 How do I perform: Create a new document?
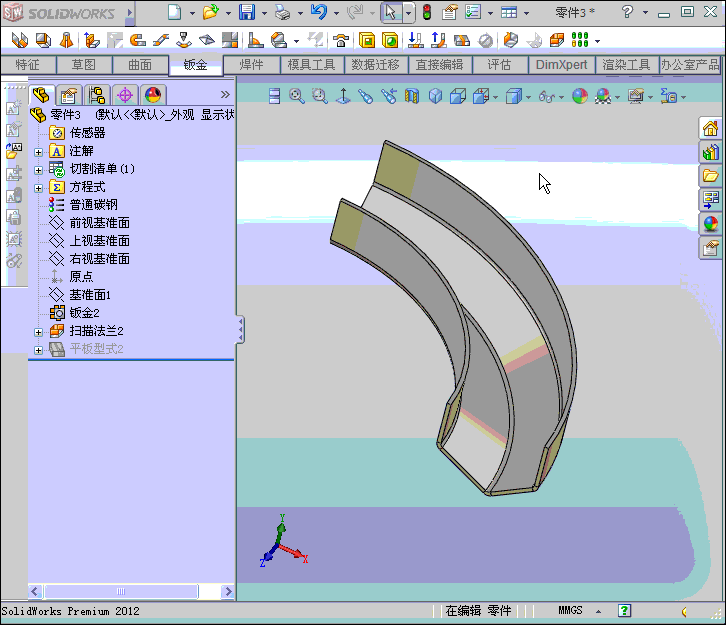point(174,12)
